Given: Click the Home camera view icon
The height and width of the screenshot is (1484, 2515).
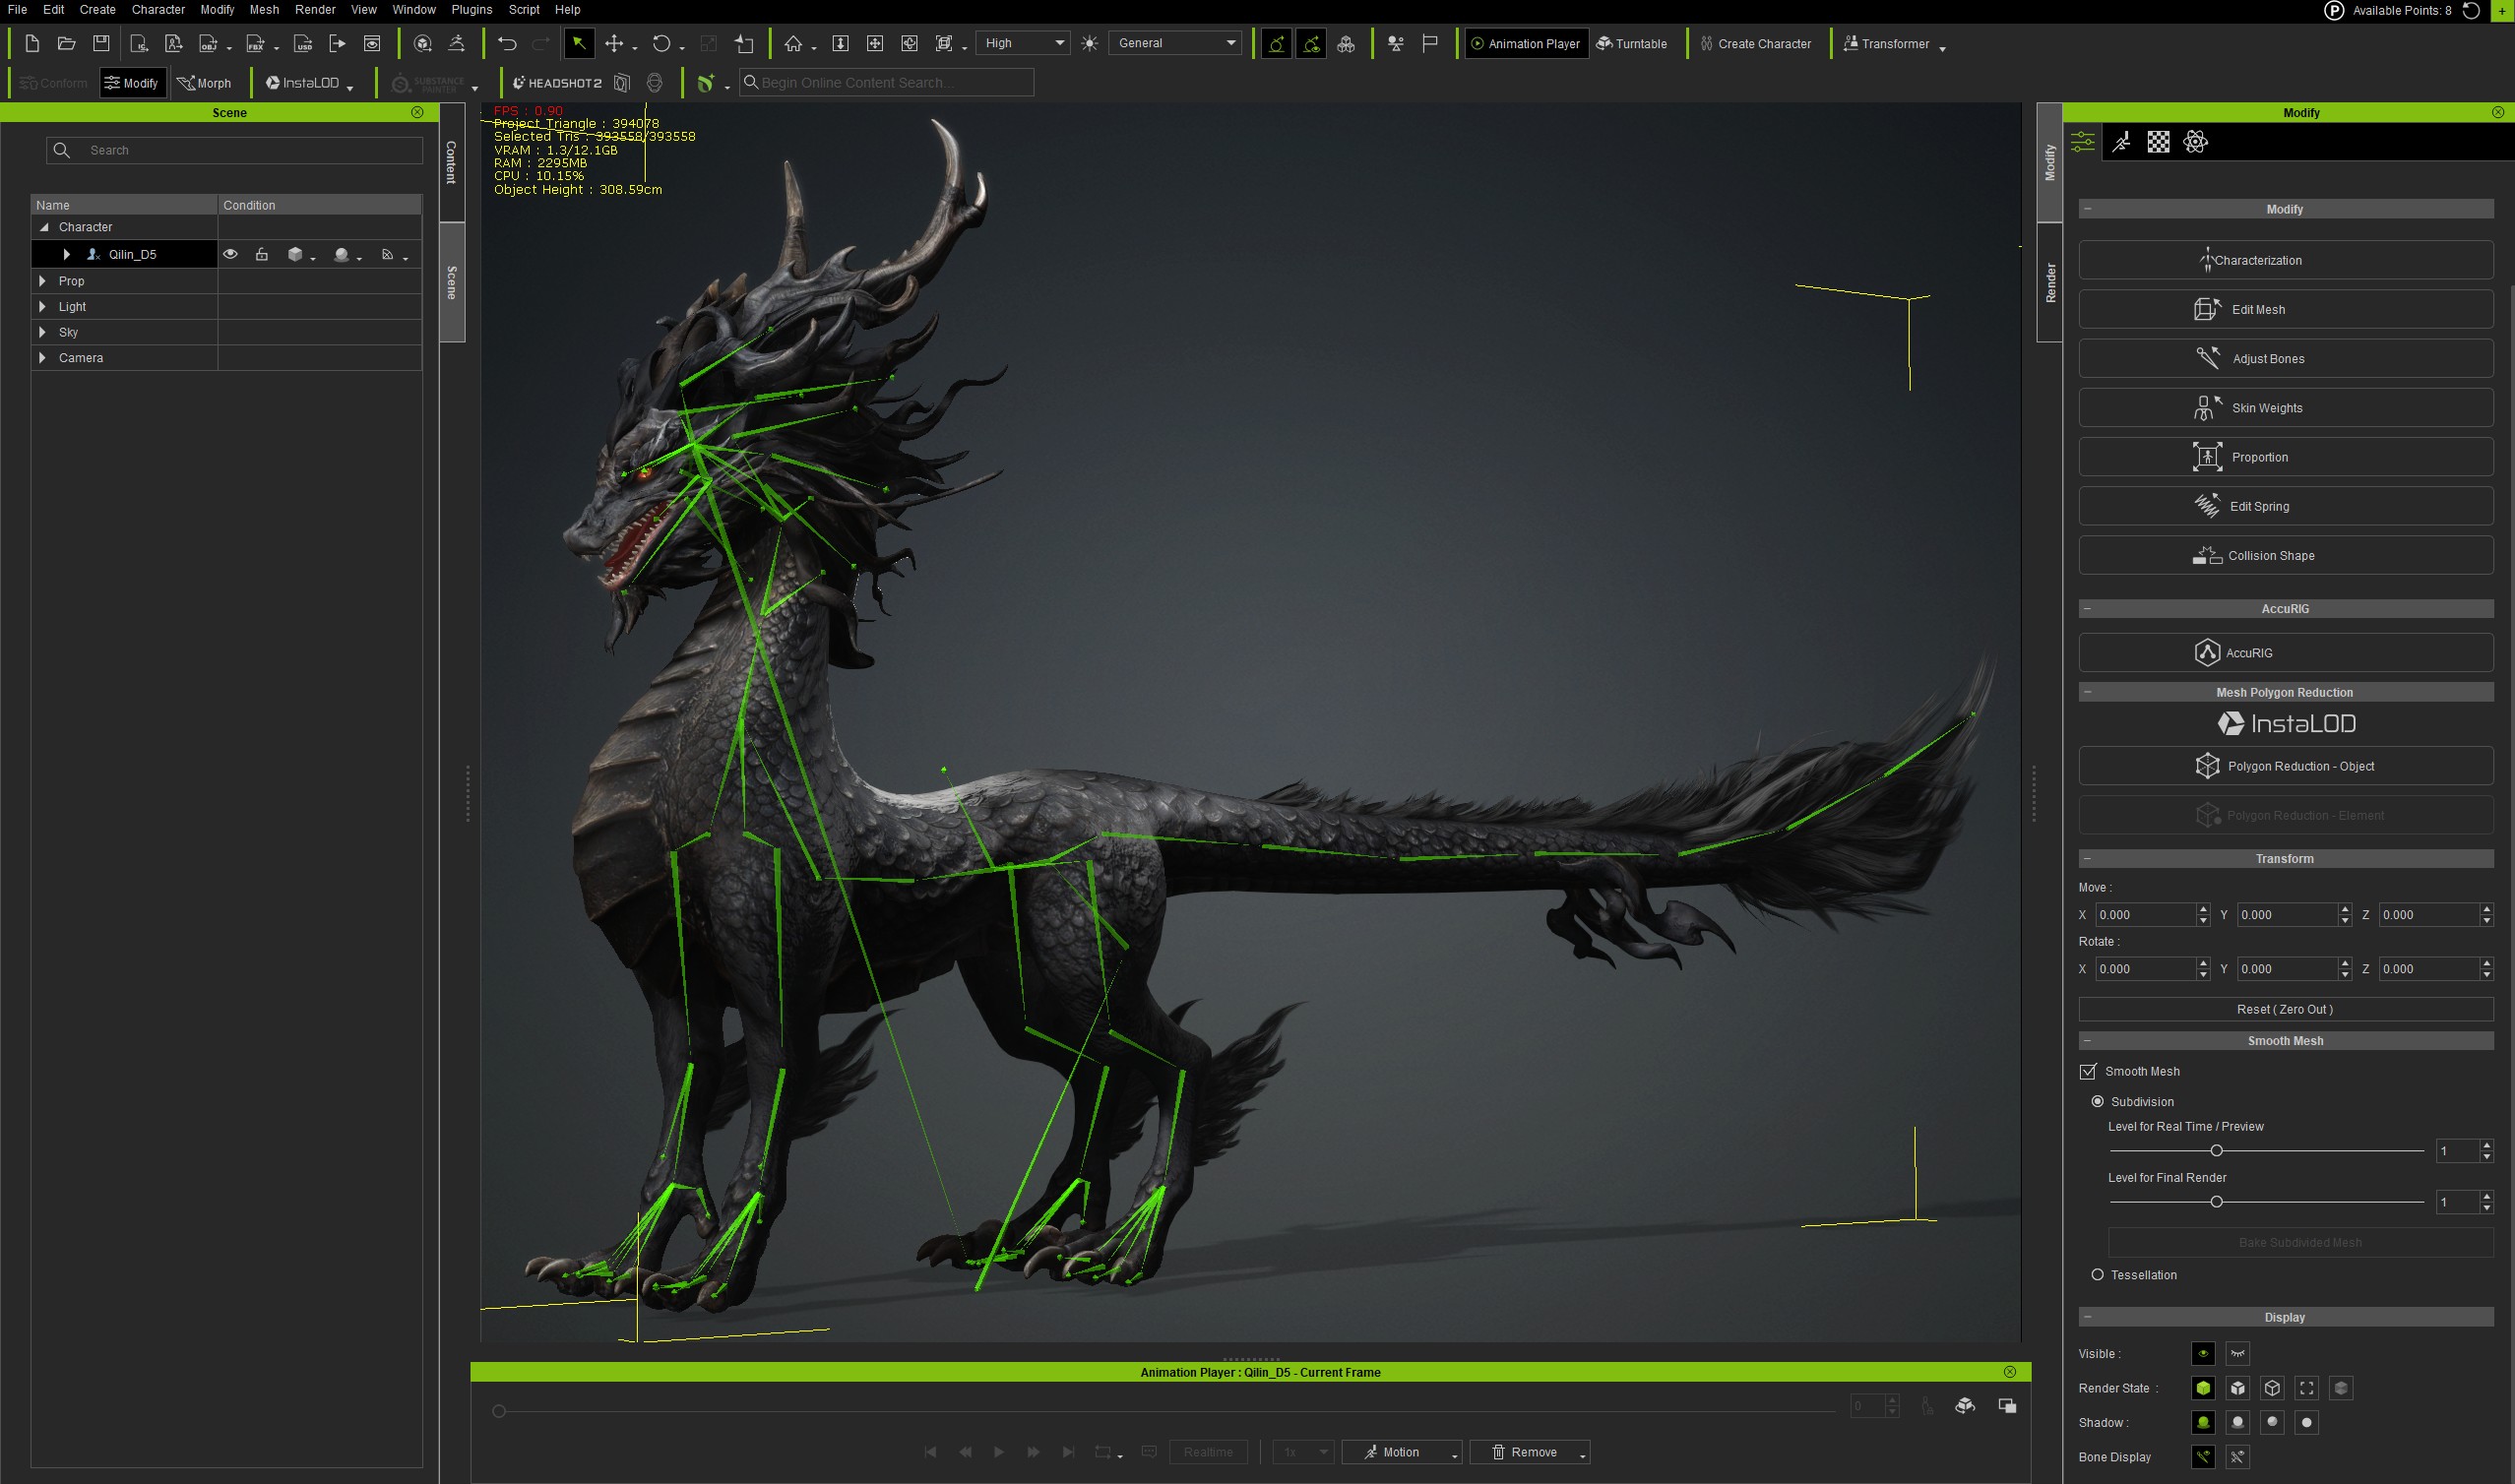Looking at the screenshot, I should pyautogui.click(x=793, y=43).
